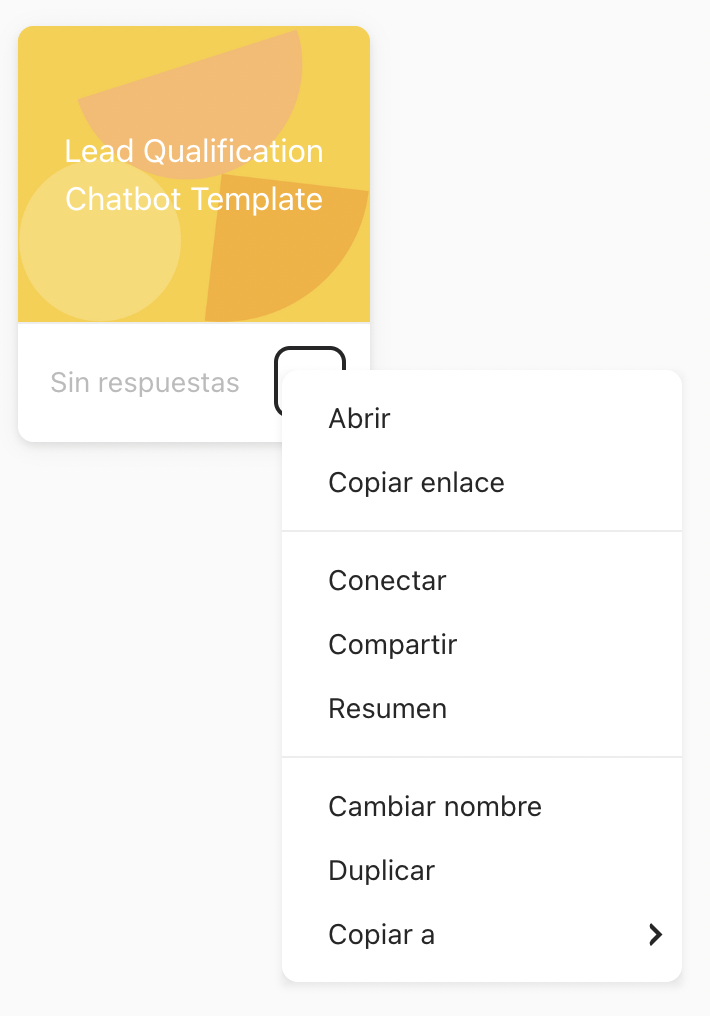Select Abrir from the context menu

[x=482, y=419]
